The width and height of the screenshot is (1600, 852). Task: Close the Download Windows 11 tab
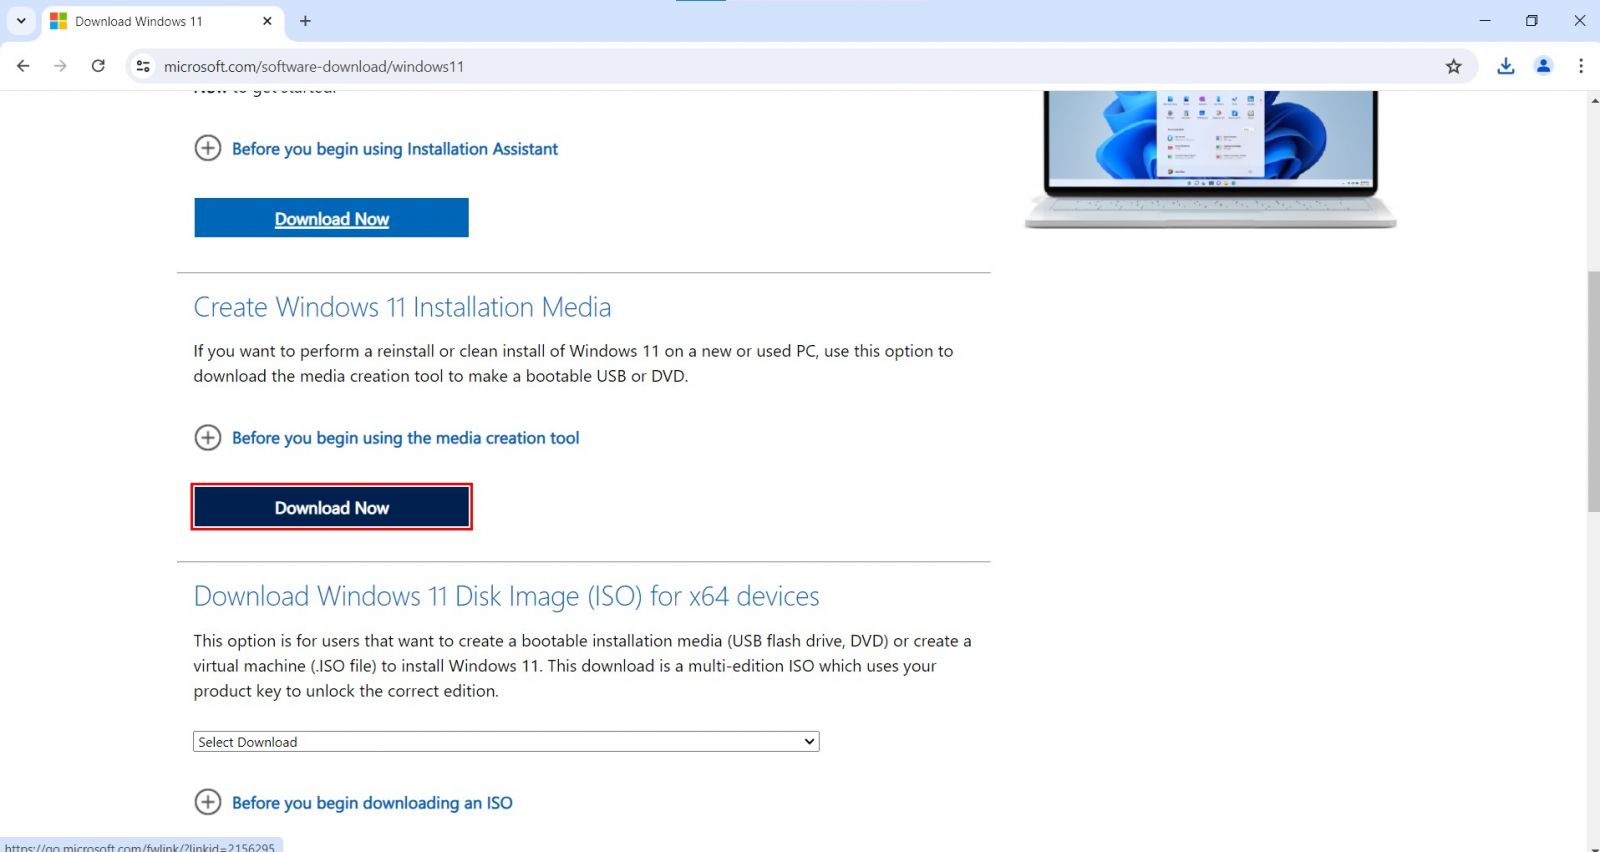[267, 21]
